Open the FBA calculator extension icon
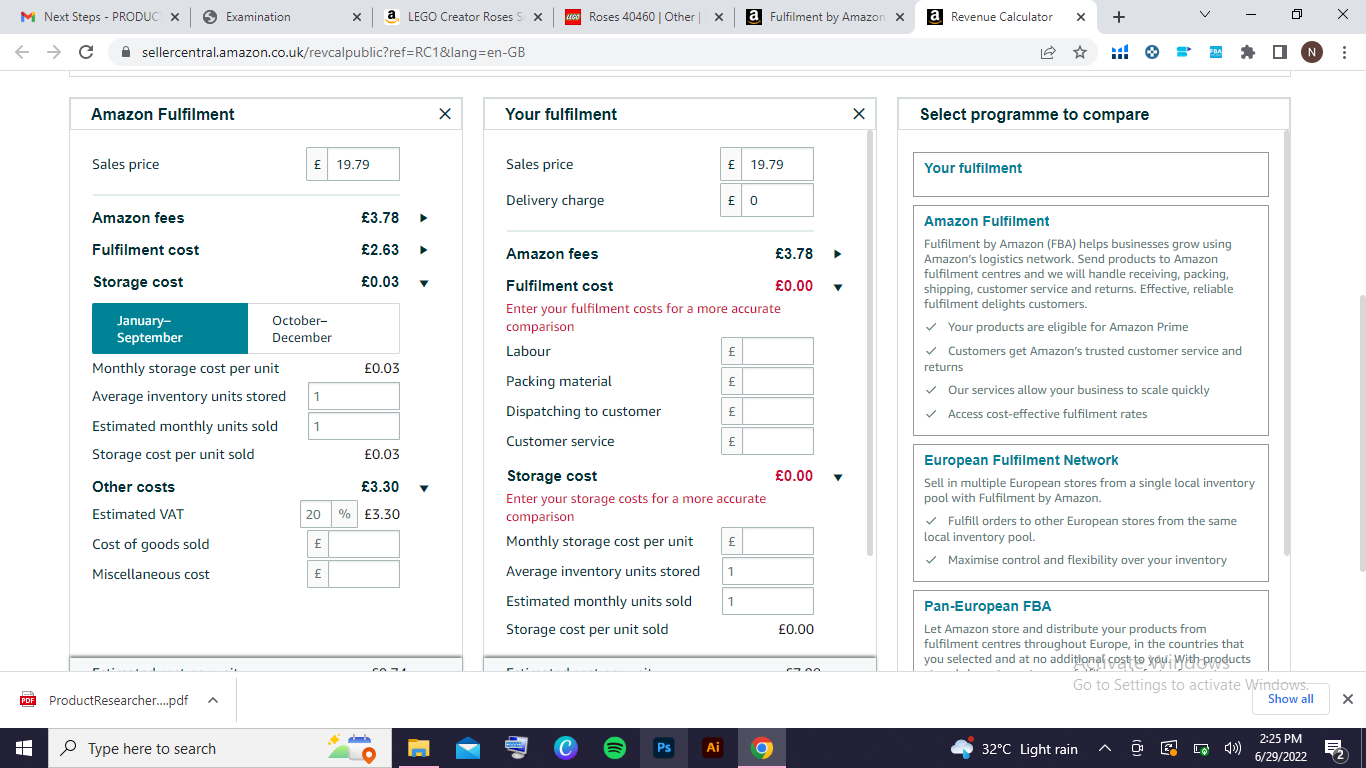The image size is (1366, 768). pos(1216,52)
